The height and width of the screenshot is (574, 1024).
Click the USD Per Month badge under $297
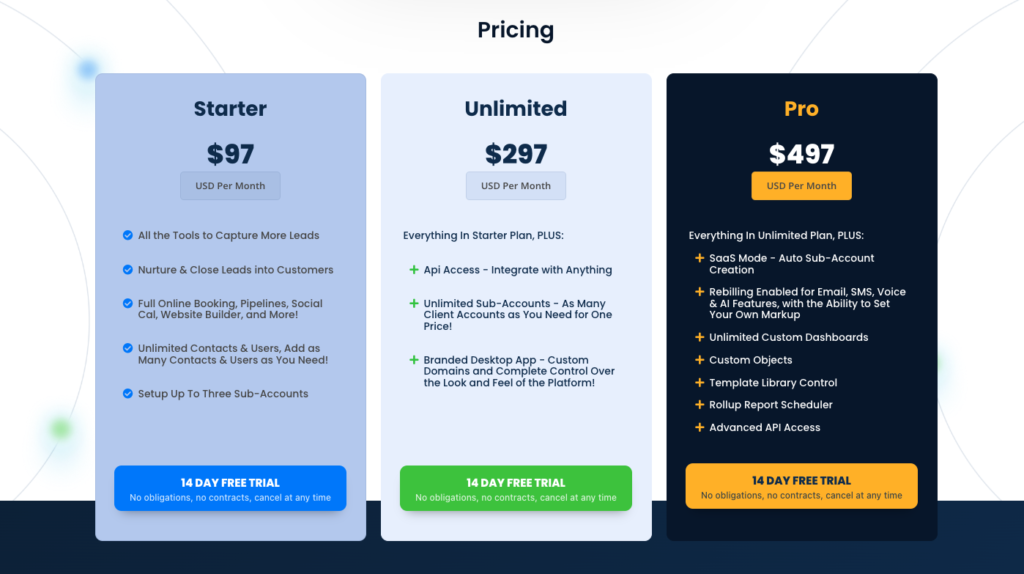pos(516,185)
